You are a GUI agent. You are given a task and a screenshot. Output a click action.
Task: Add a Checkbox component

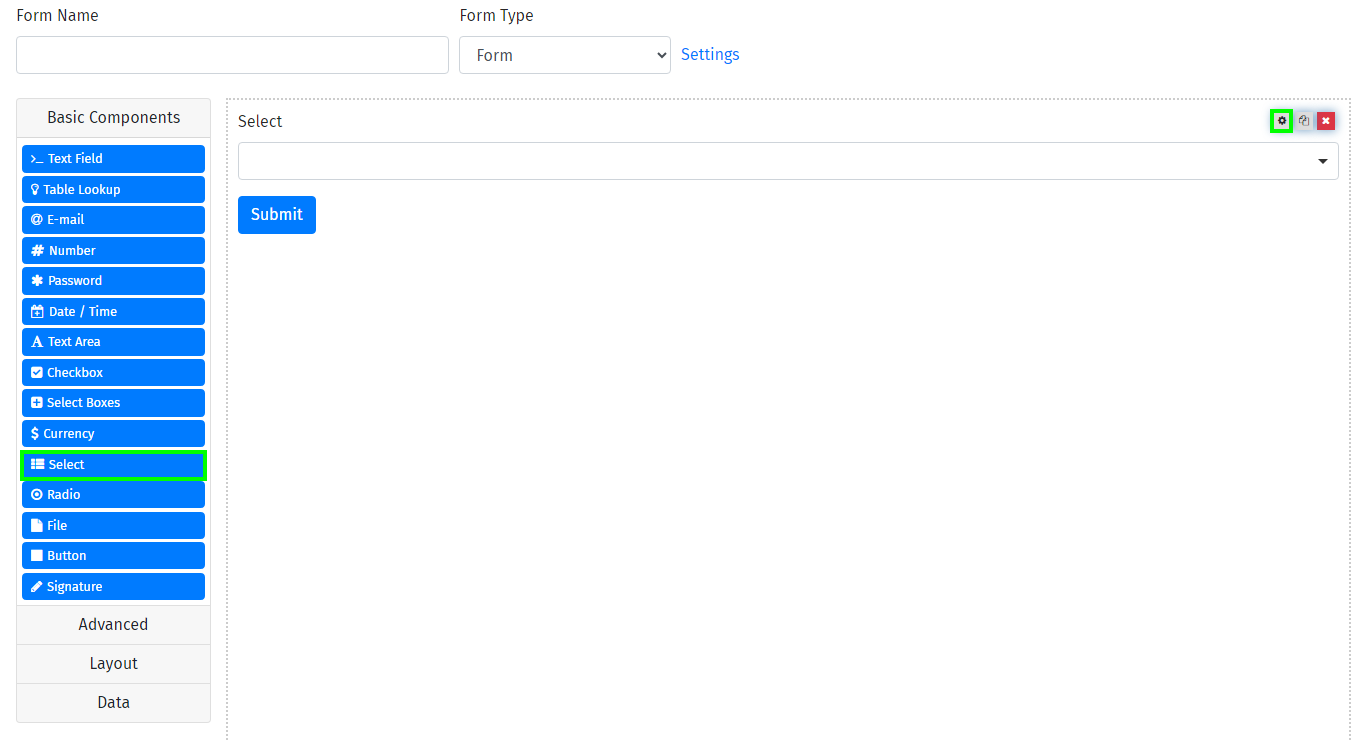point(113,373)
